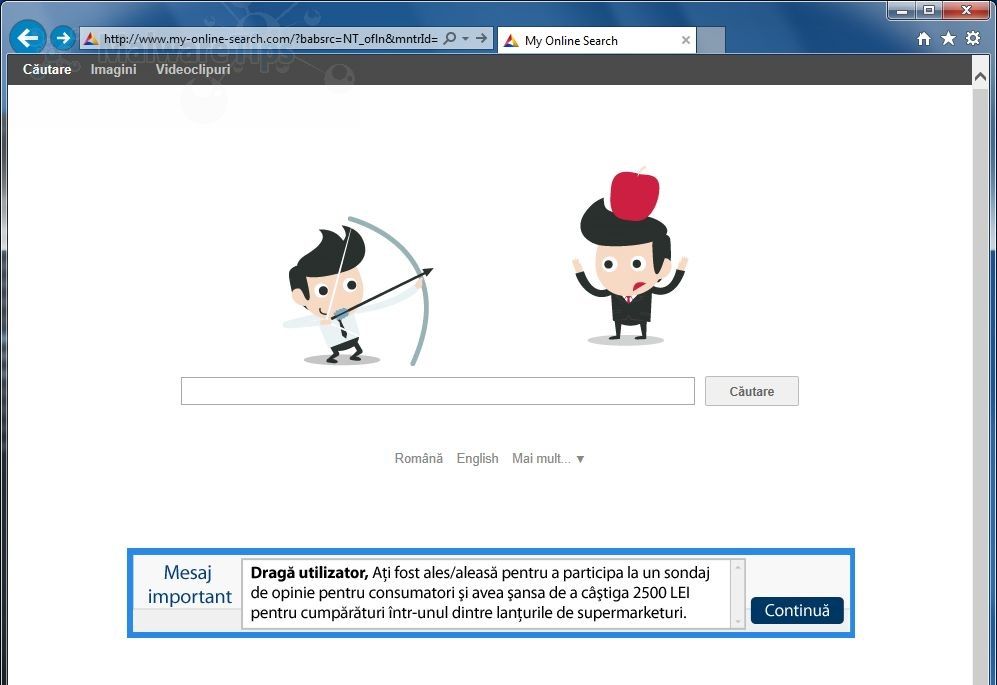997x685 pixels.
Task: Close the browser window
Action: click(966, 10)
